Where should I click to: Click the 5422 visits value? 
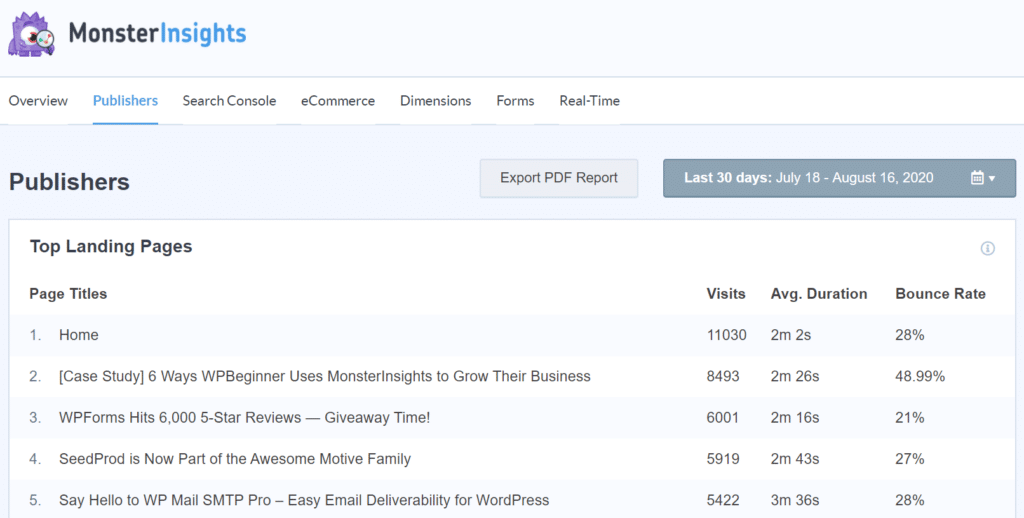point(723,500)
